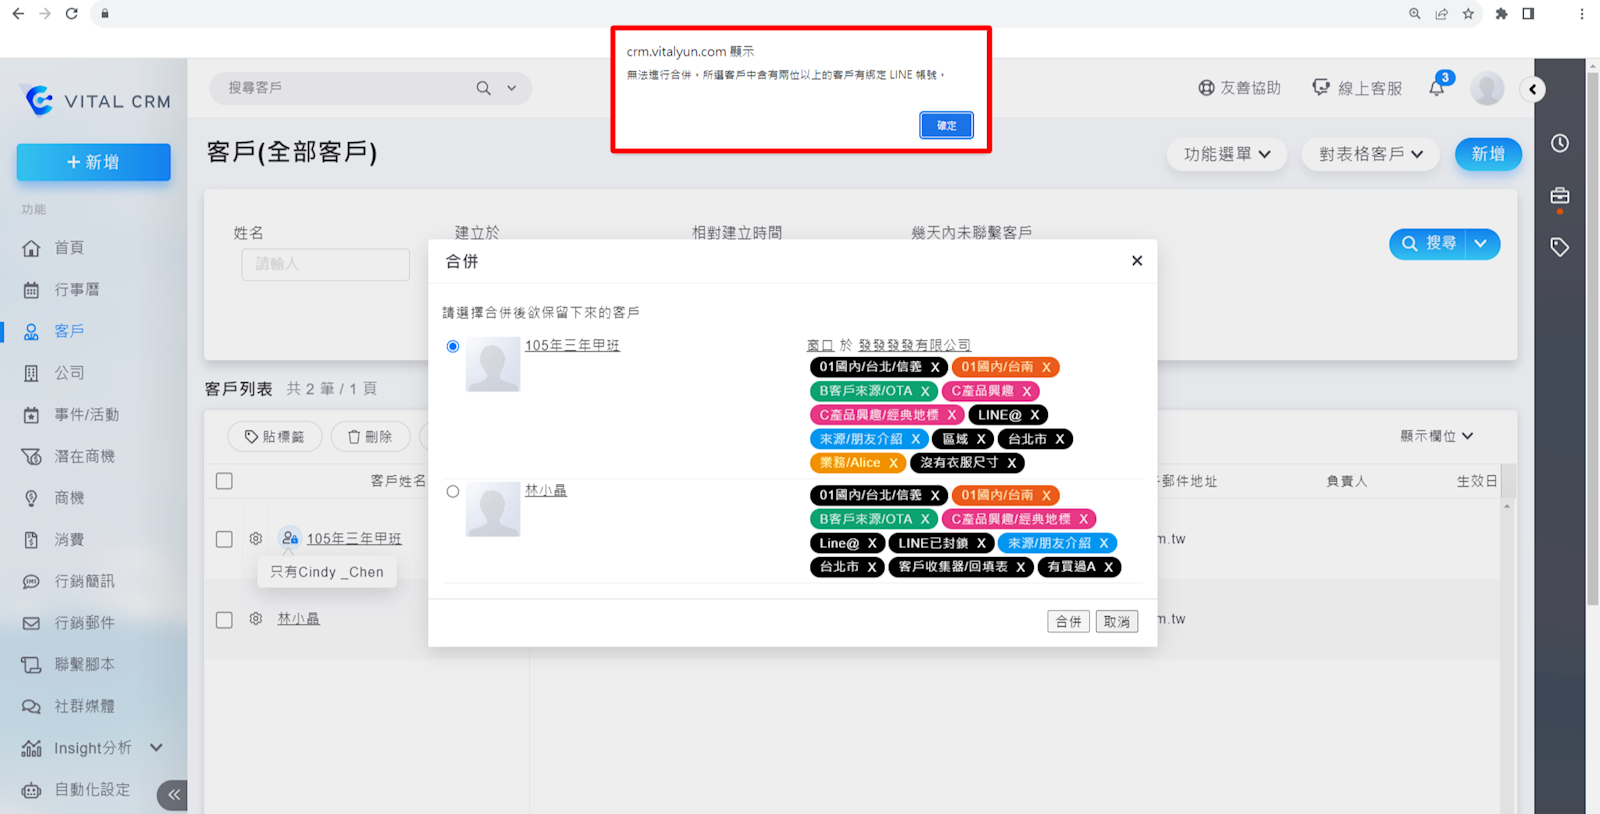Click the tag icon in right sidebar
Image resolution: width=1600 pixels, height=814 pixels.
pyautogui.click(x=1559, y=247)
